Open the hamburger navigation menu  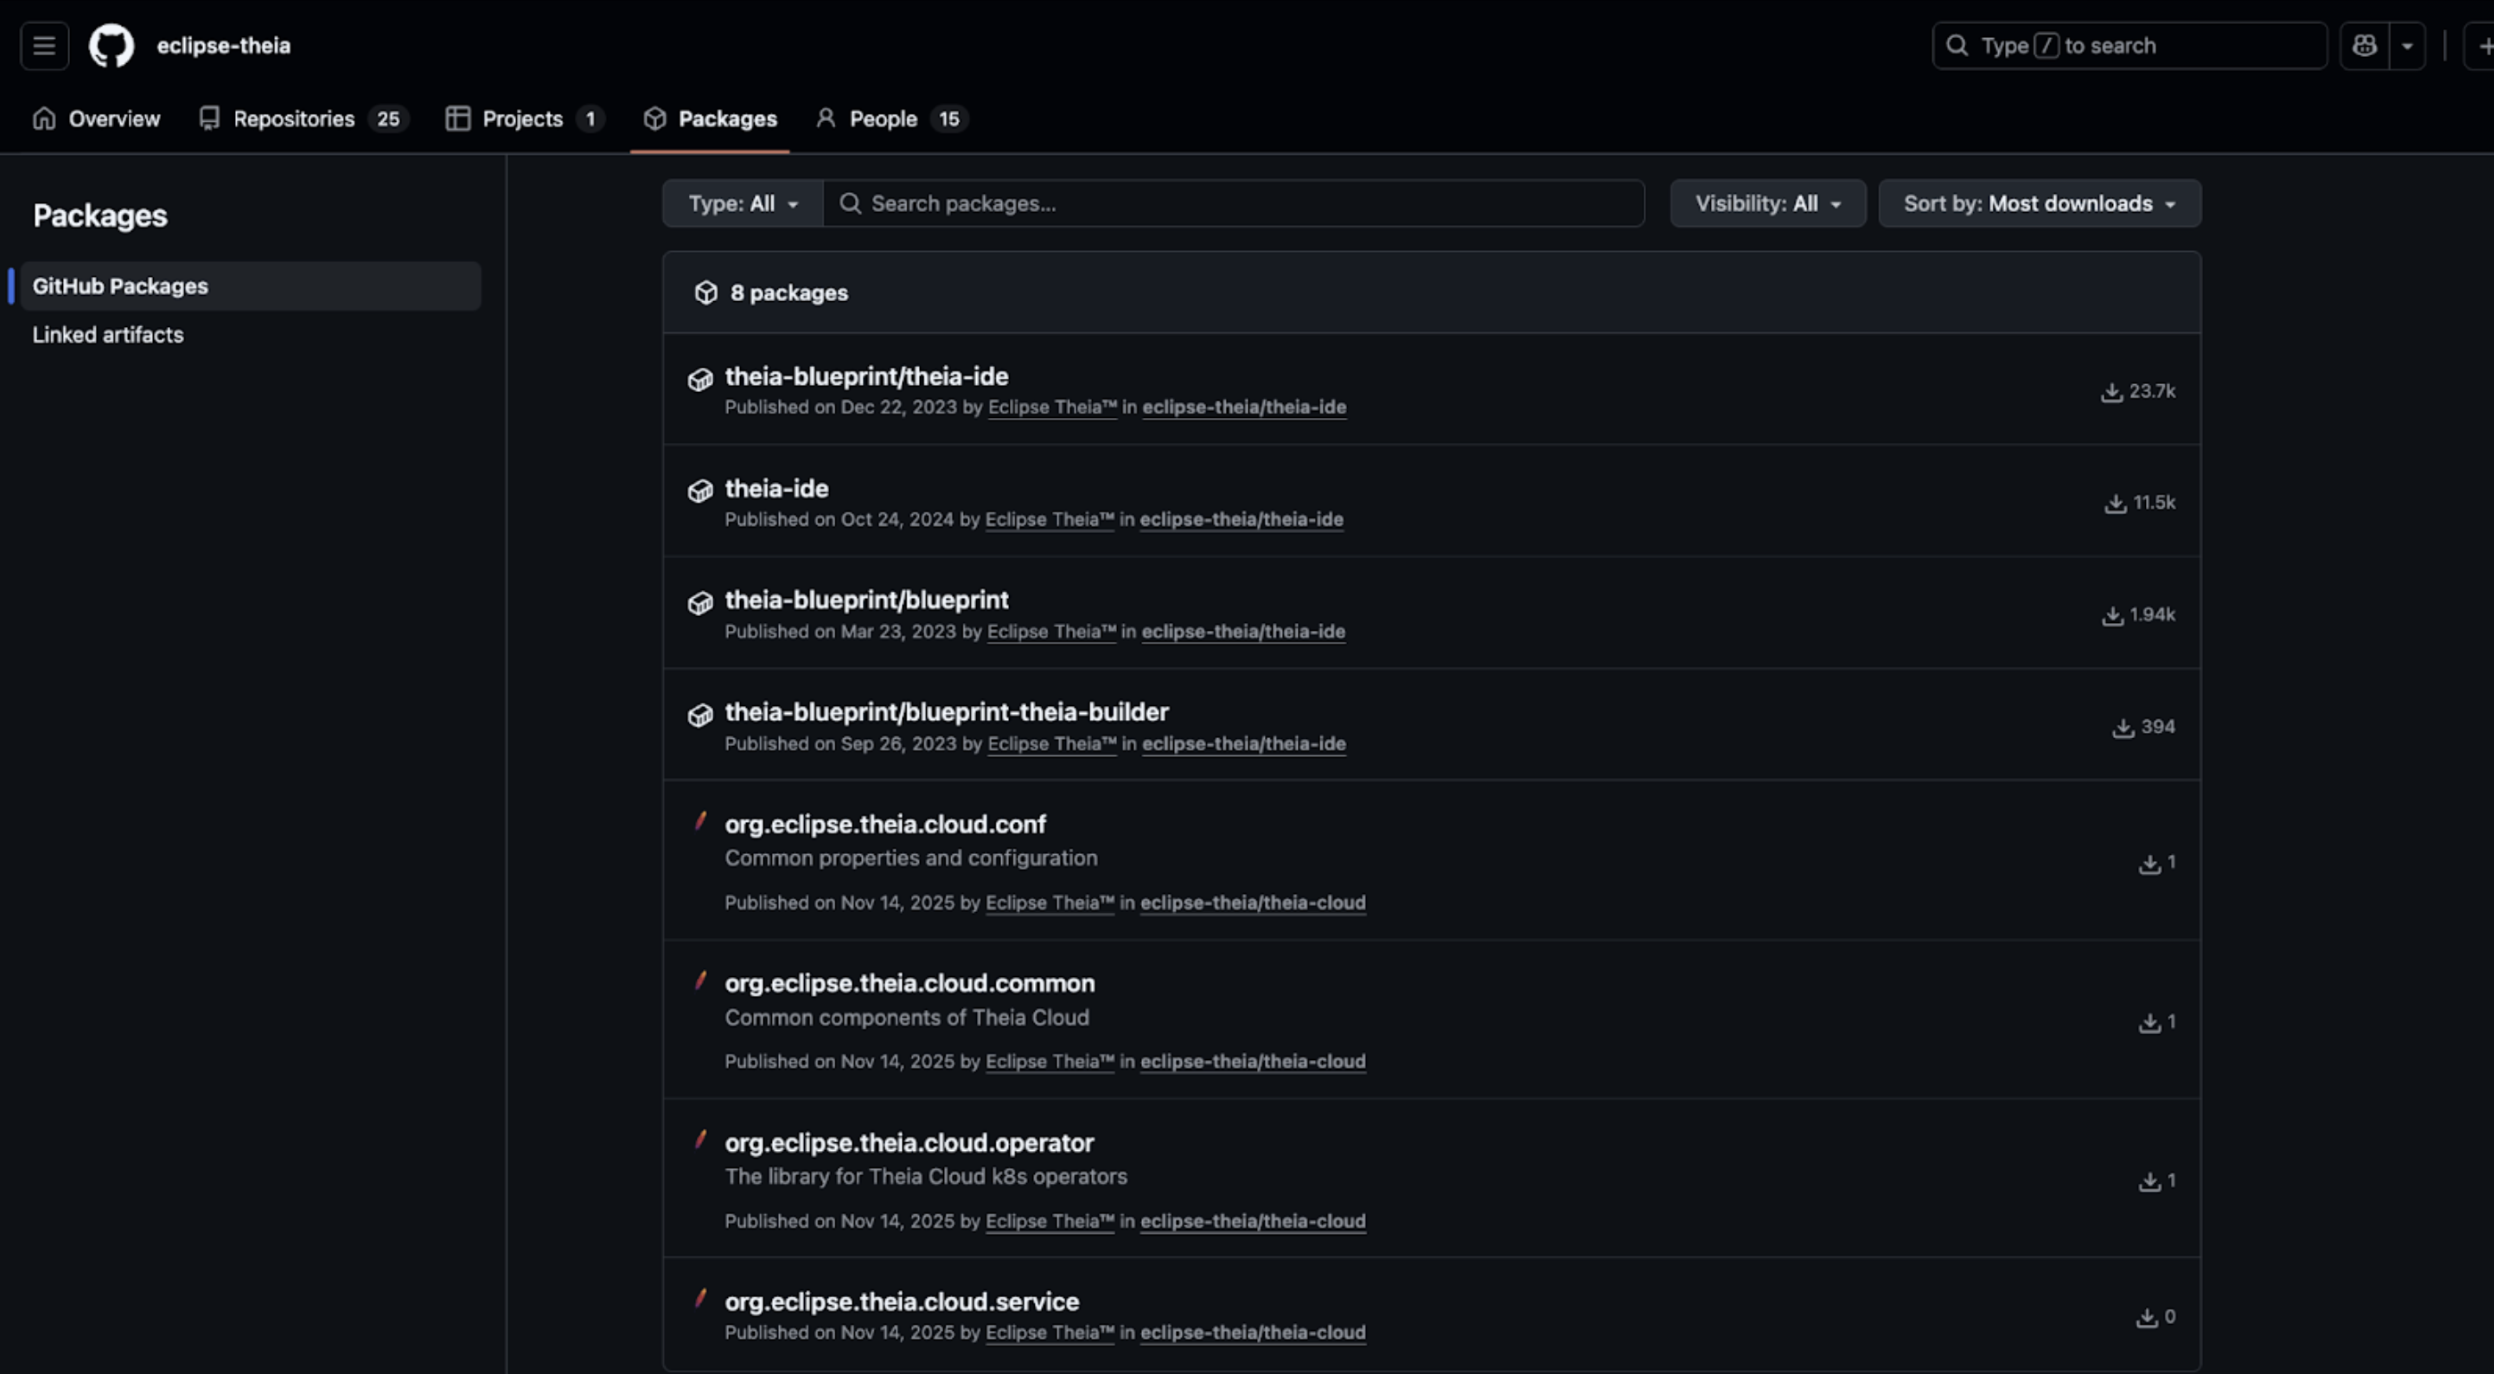pos(44,46)
